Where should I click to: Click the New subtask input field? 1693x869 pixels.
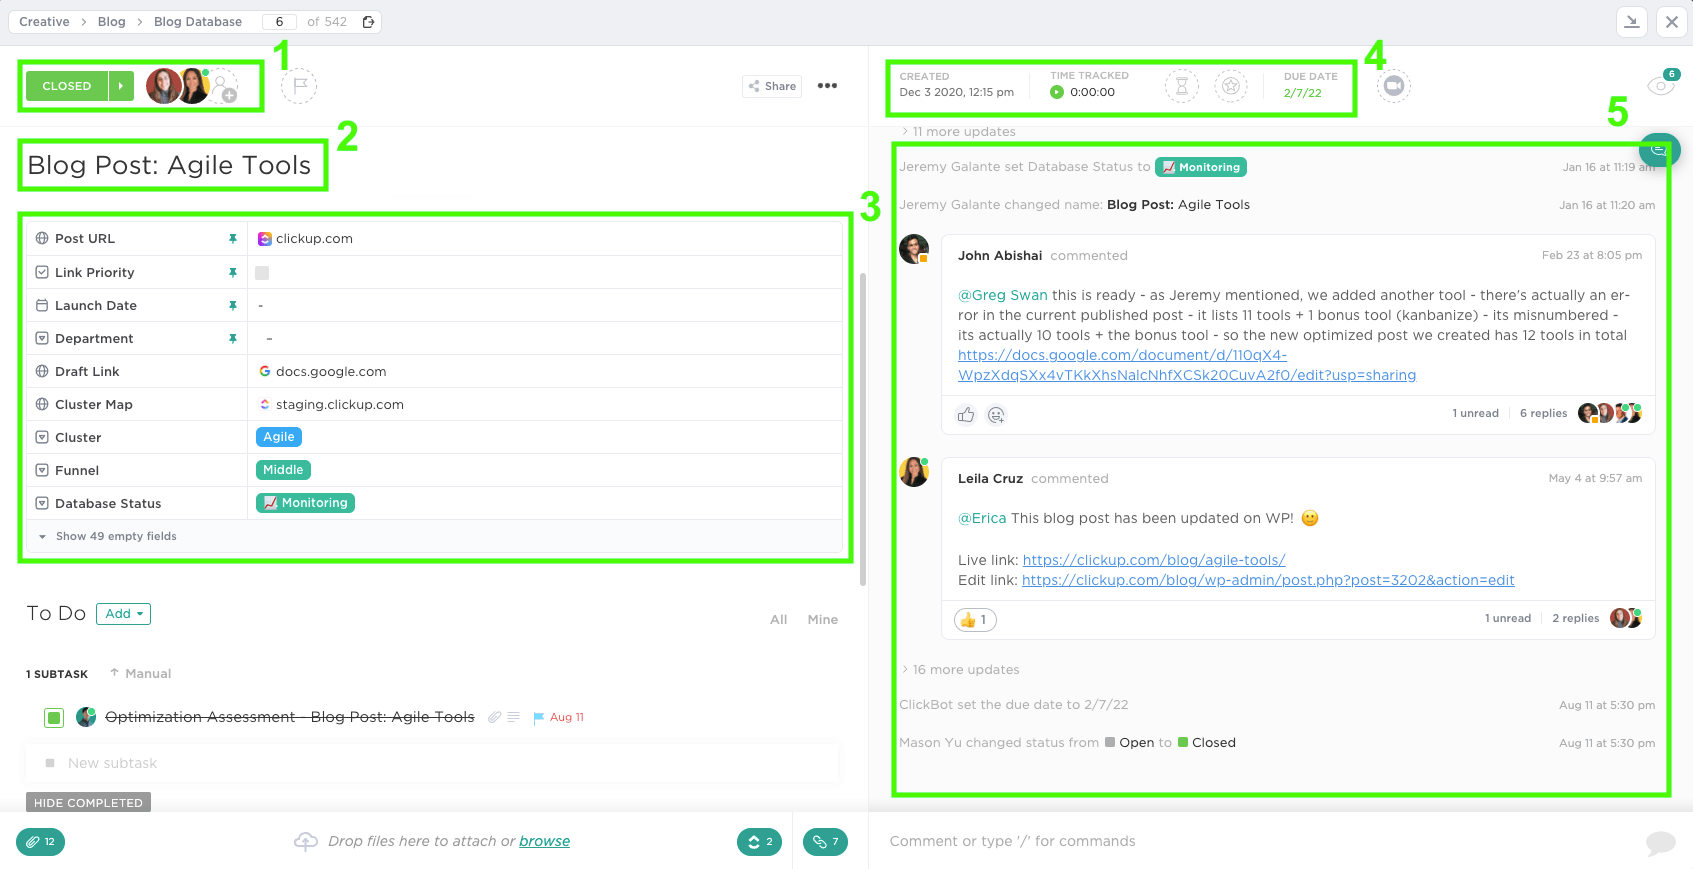coord(433,764)
